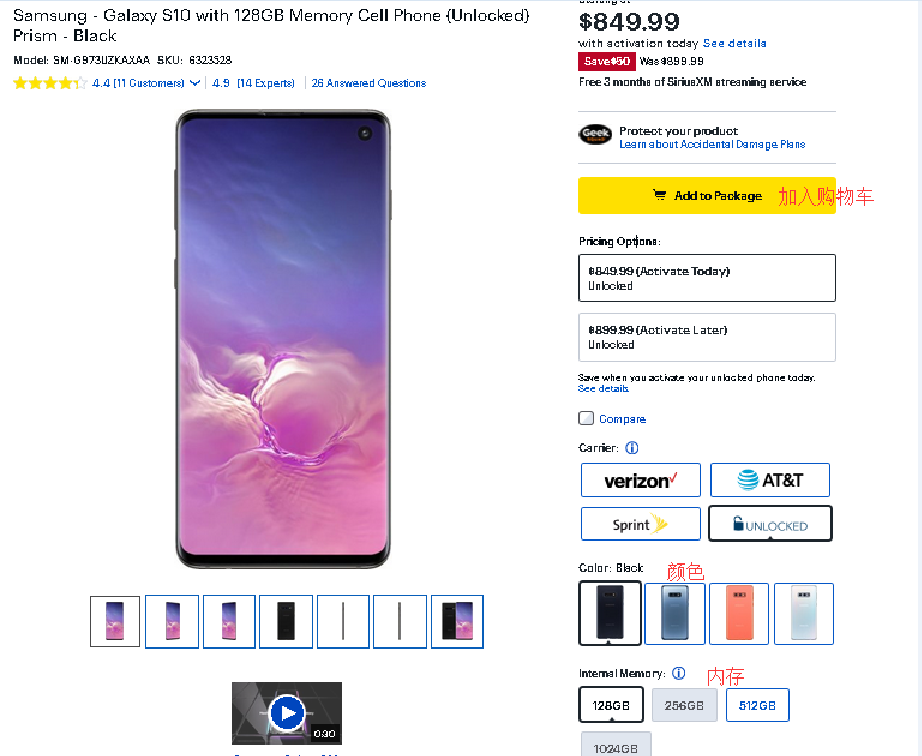Open Learn about Accidental Damage Plans link

pos(712,145)
